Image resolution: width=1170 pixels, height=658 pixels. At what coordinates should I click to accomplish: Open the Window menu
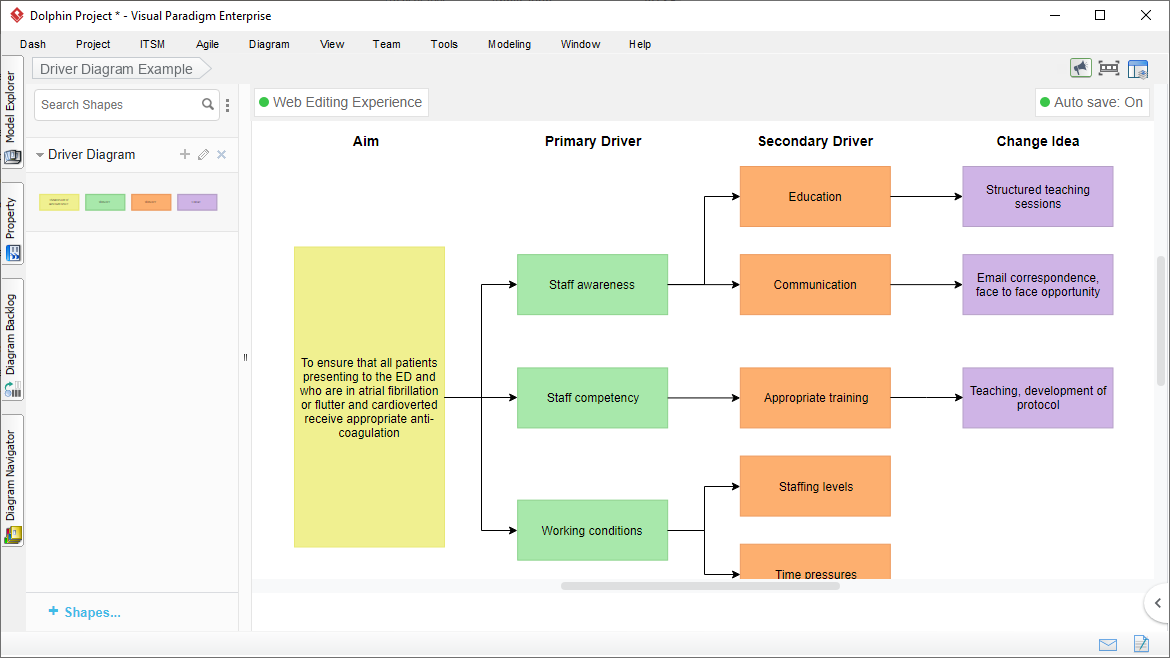point(581,44)
